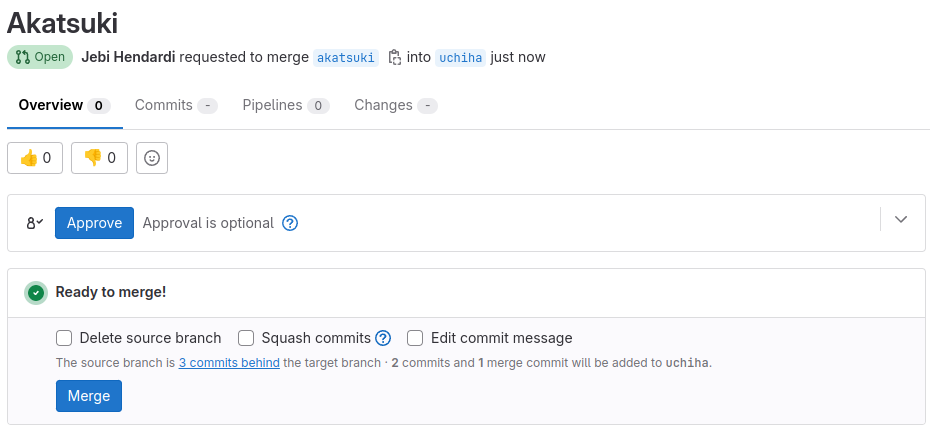Image resolution: width=930 pixels, height=436 pixels.
Task: Switch to the Commits tab
Action: point(175,105)
